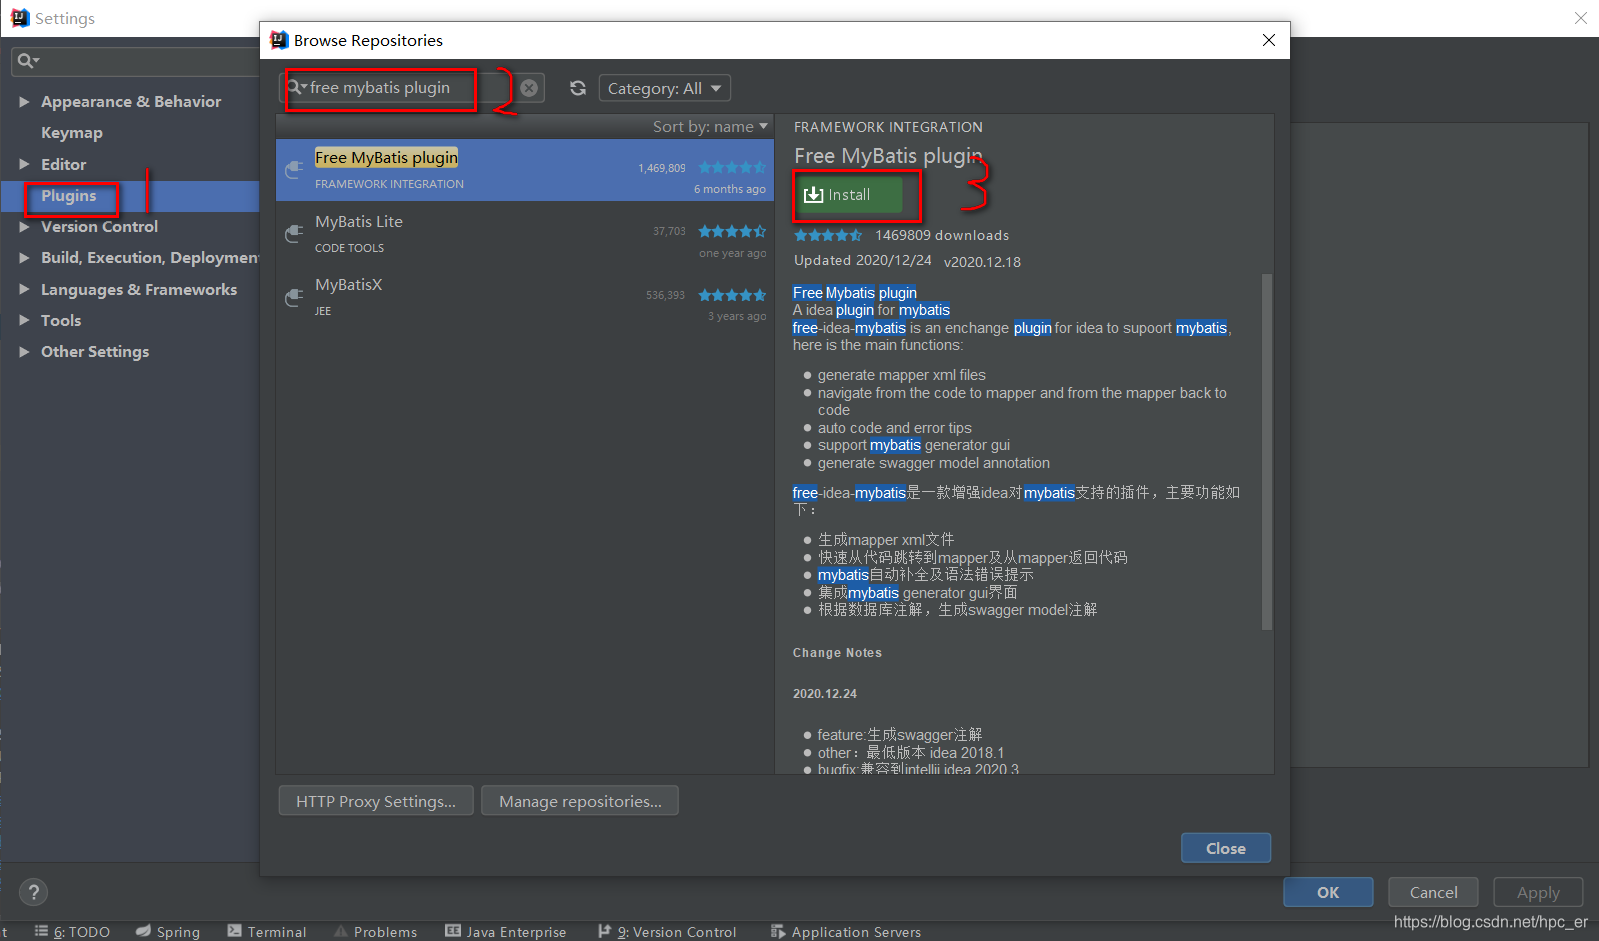This screenshot has height=941, width=1599.
Task: Click the '6 months ago' label
Action: [730, 189]
